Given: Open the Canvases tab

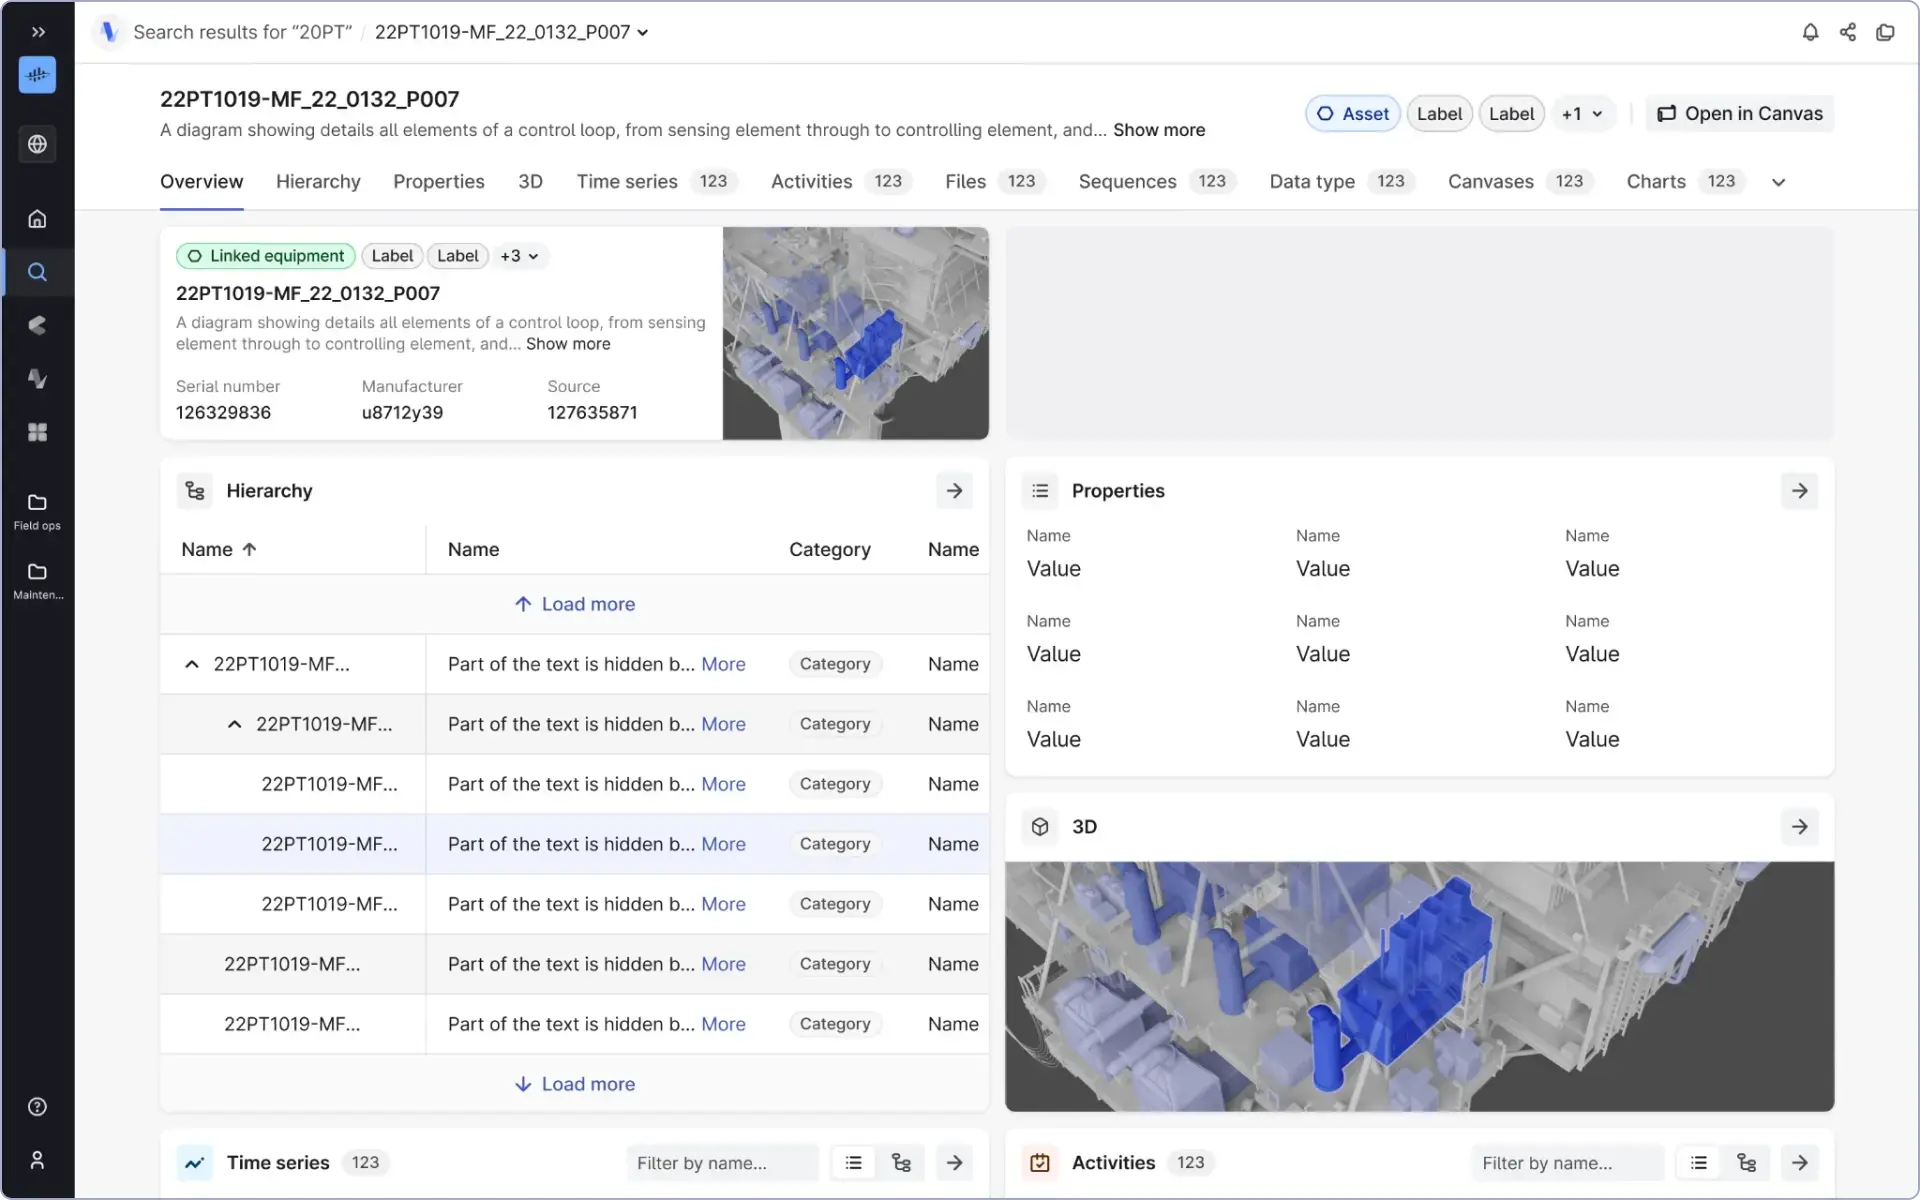Looking at the screenshot, I should [x=1520, y=182].
